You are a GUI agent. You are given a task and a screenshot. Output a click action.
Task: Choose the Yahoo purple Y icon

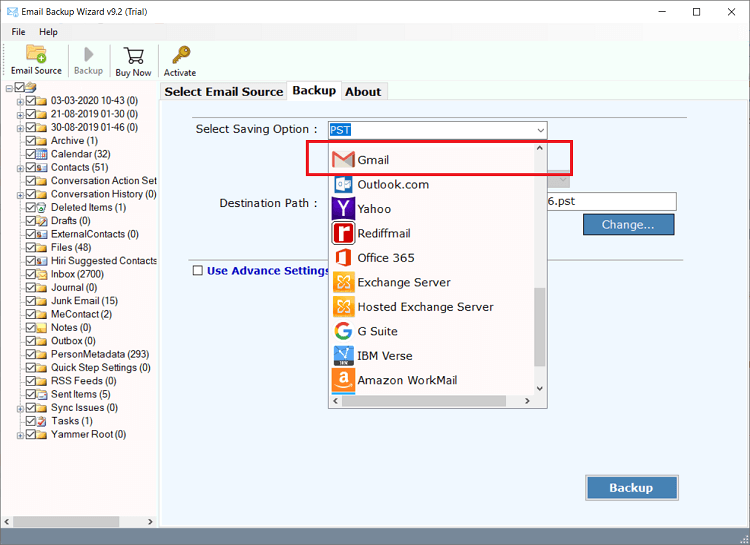pyautogui.click(x=343, y=209)
